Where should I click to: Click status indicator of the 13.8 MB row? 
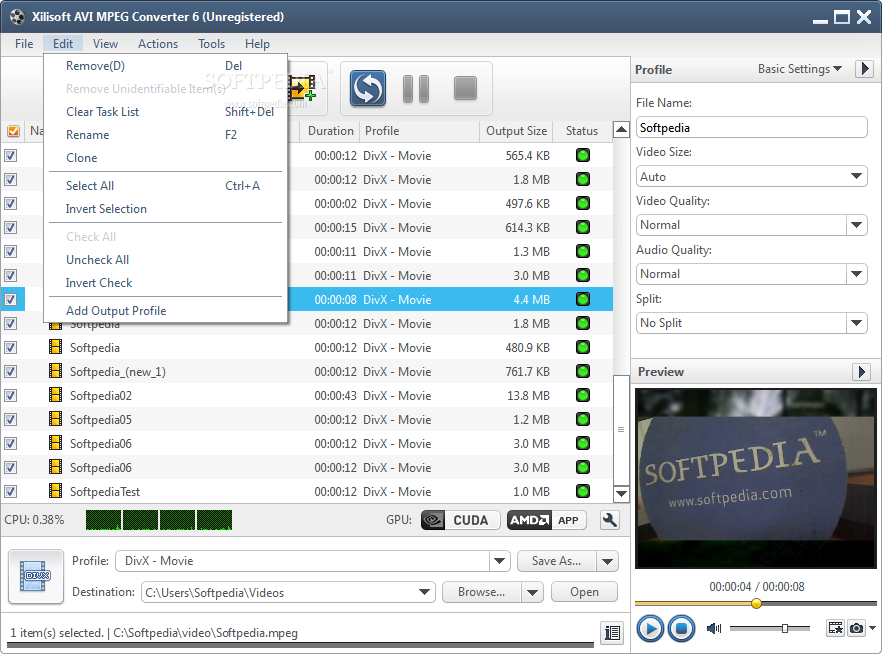click(583, 395)
